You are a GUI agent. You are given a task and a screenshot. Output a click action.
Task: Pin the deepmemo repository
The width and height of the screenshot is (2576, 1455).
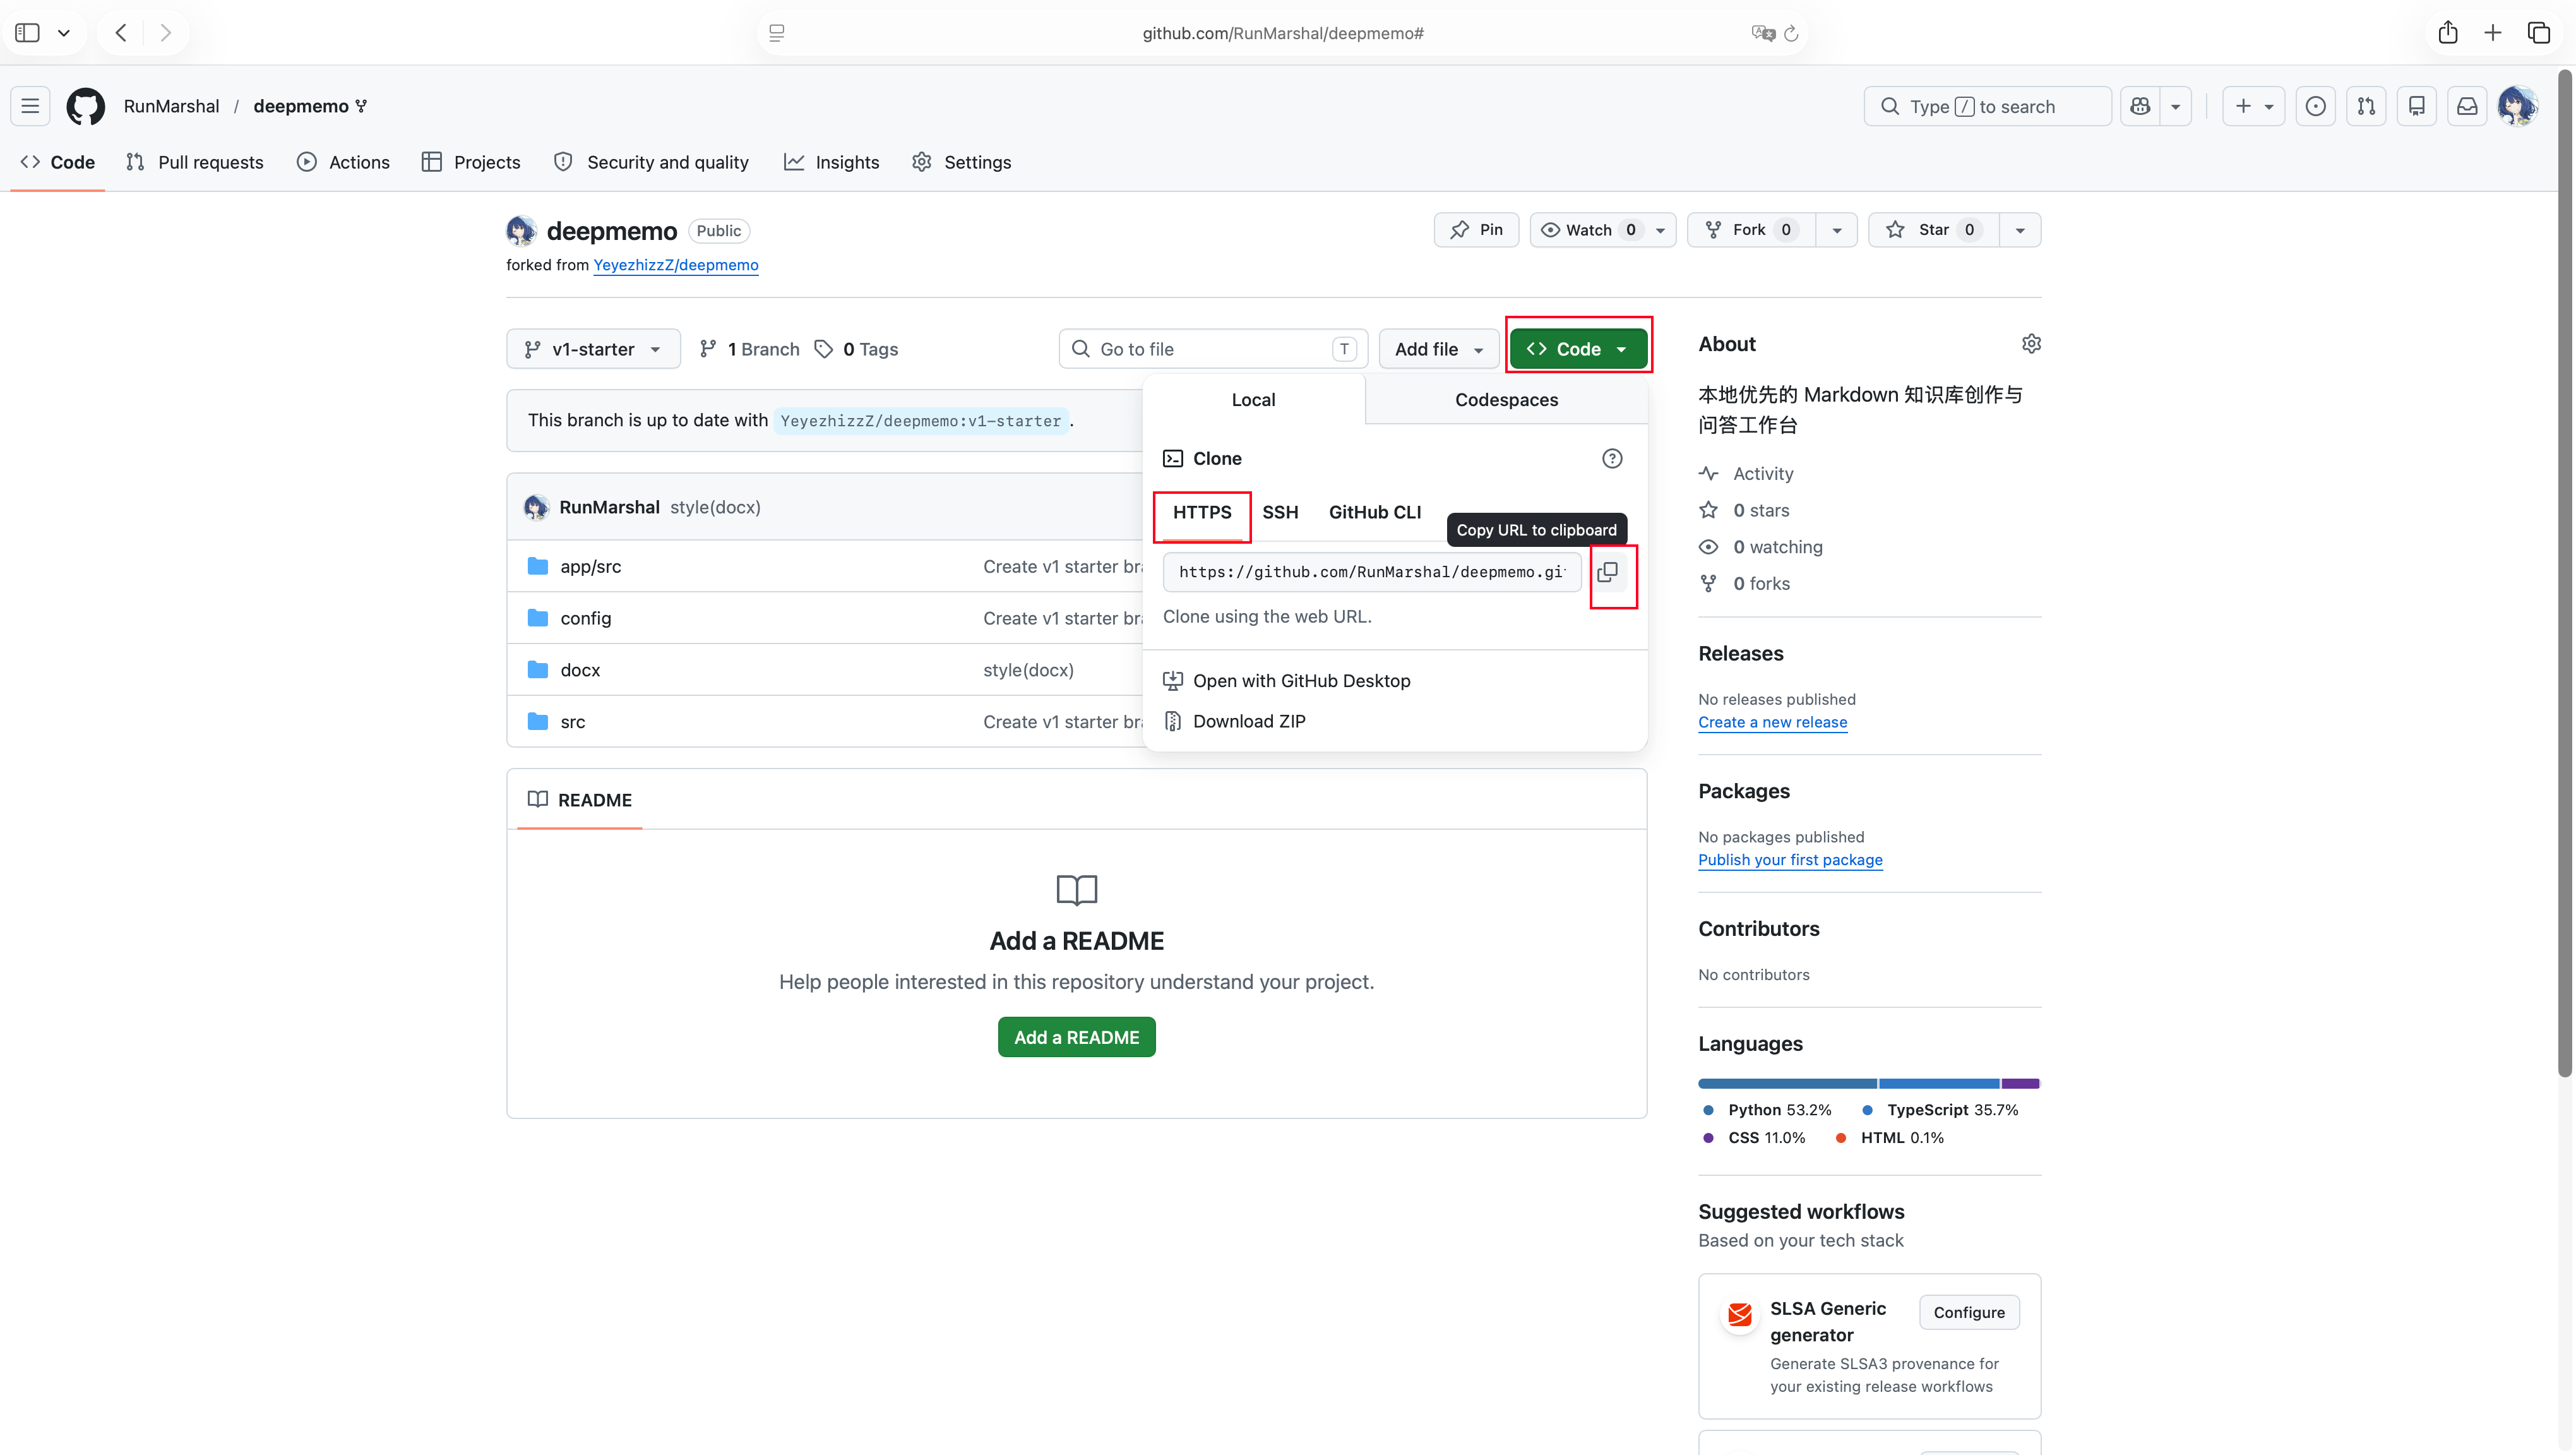pos(1476,230)
